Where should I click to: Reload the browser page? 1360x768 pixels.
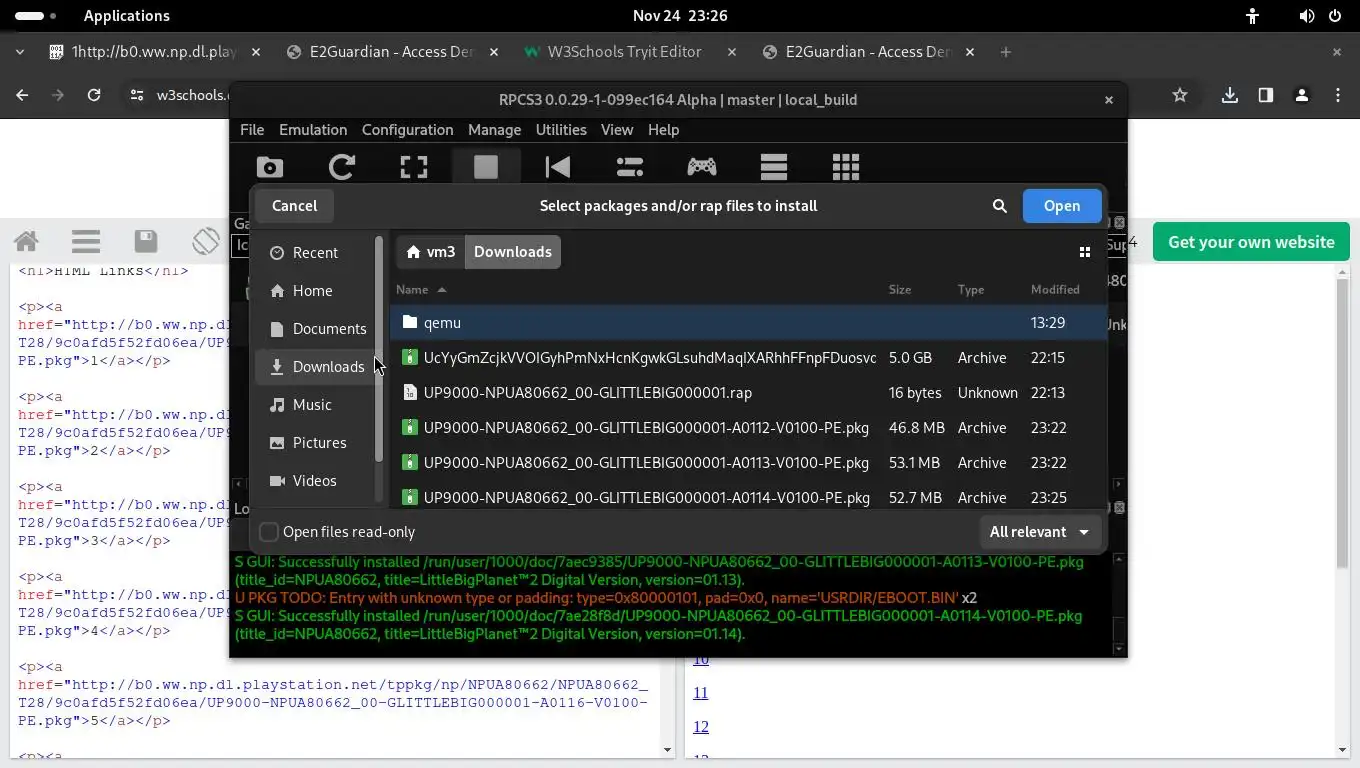pyautogui.click(x=94, y=95)
